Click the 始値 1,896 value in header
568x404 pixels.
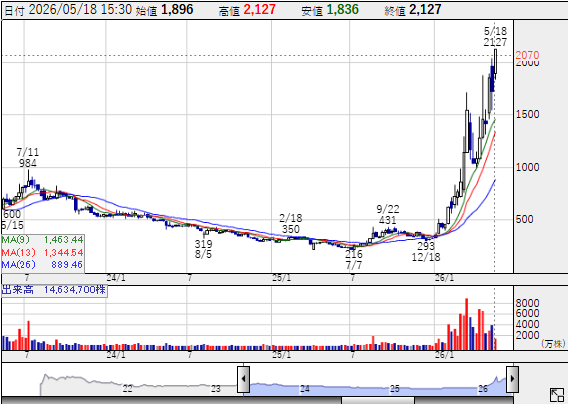pyautogui.click(x=164, y=10)
